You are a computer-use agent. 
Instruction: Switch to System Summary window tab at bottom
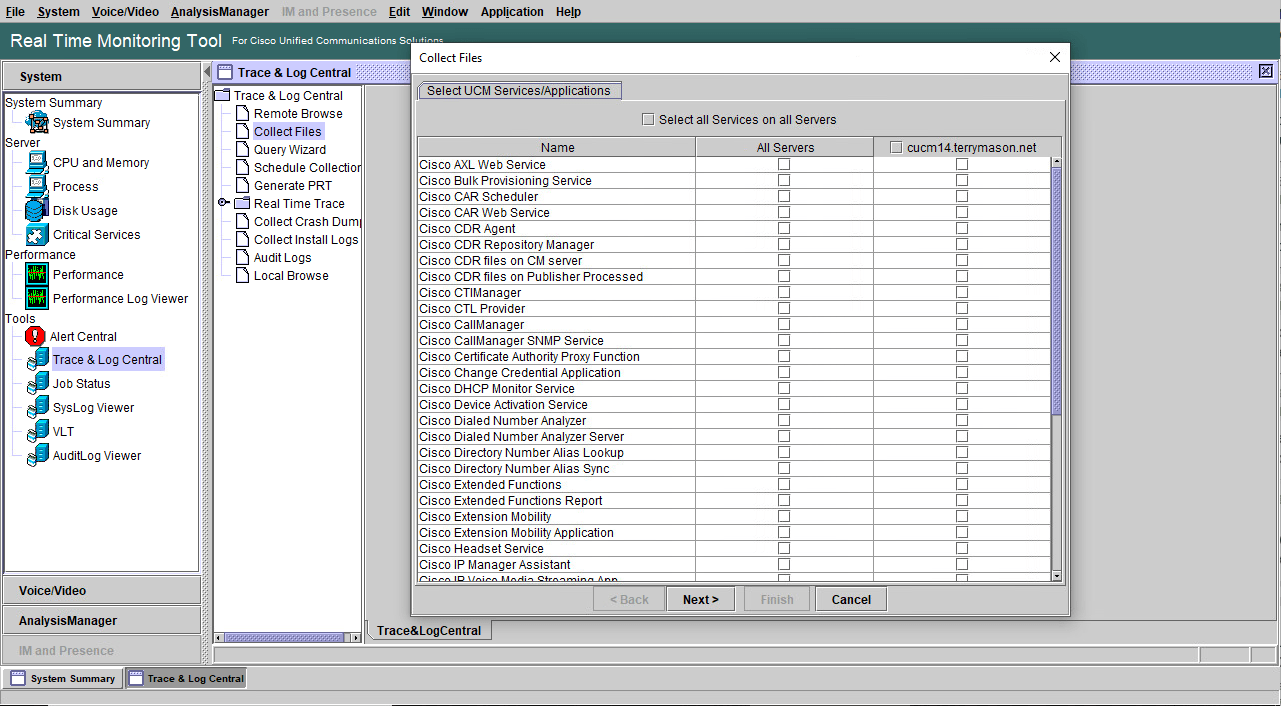click(x=63, y=678)
